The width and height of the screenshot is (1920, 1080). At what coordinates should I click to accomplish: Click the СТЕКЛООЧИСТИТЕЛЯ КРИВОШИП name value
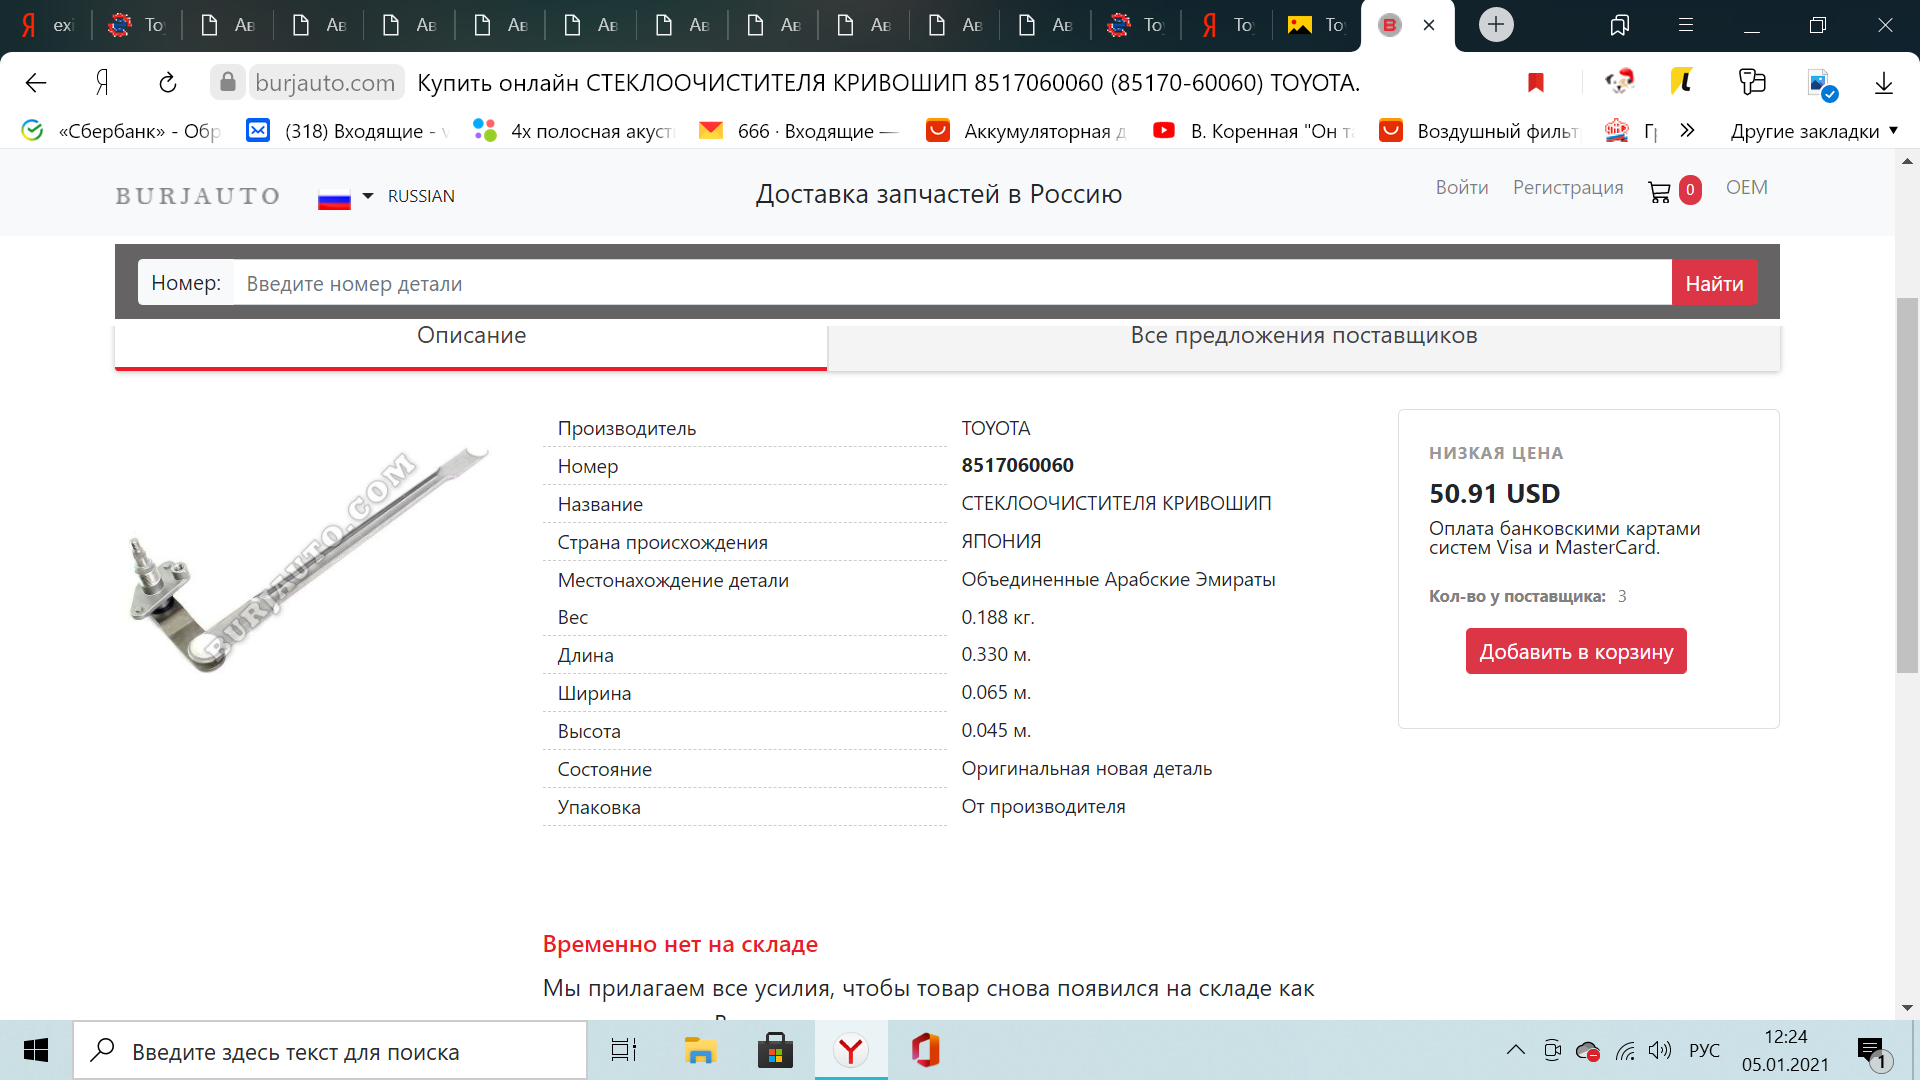coord(1116,503)
